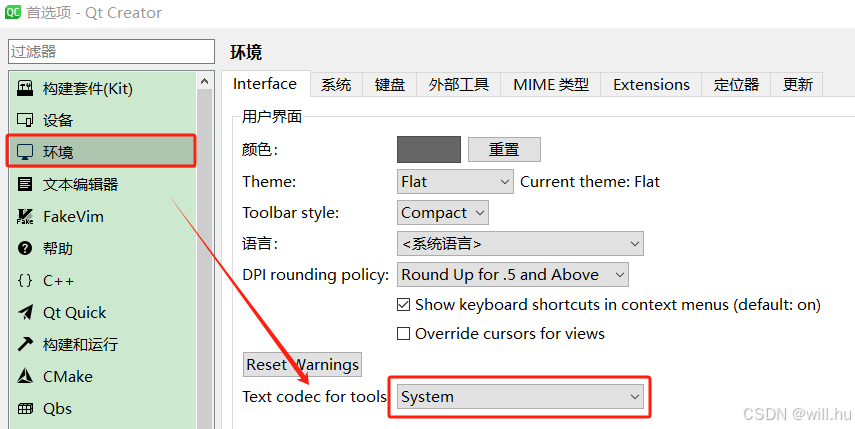Switch to the 系统 tab
The height and width of the screenshot is (429, 855).
pyautogui.click(x=336, y=85)
